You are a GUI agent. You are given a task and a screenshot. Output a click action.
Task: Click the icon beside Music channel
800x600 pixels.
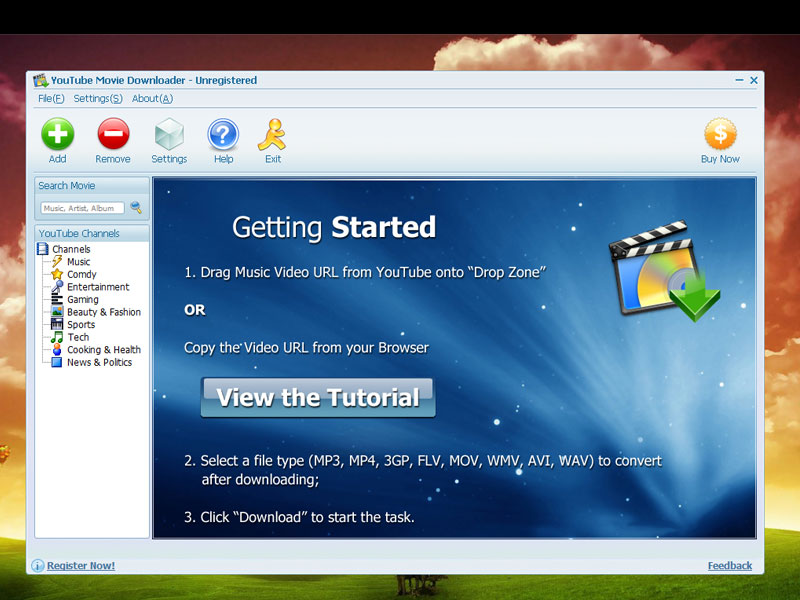tap(57, 262)
